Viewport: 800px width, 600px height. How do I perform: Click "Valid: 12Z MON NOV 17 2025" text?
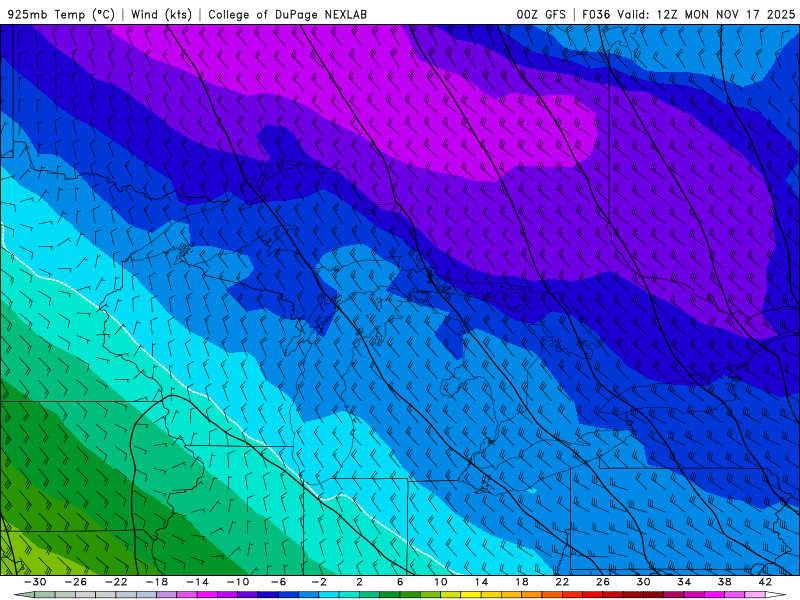[x=706, y=14]
